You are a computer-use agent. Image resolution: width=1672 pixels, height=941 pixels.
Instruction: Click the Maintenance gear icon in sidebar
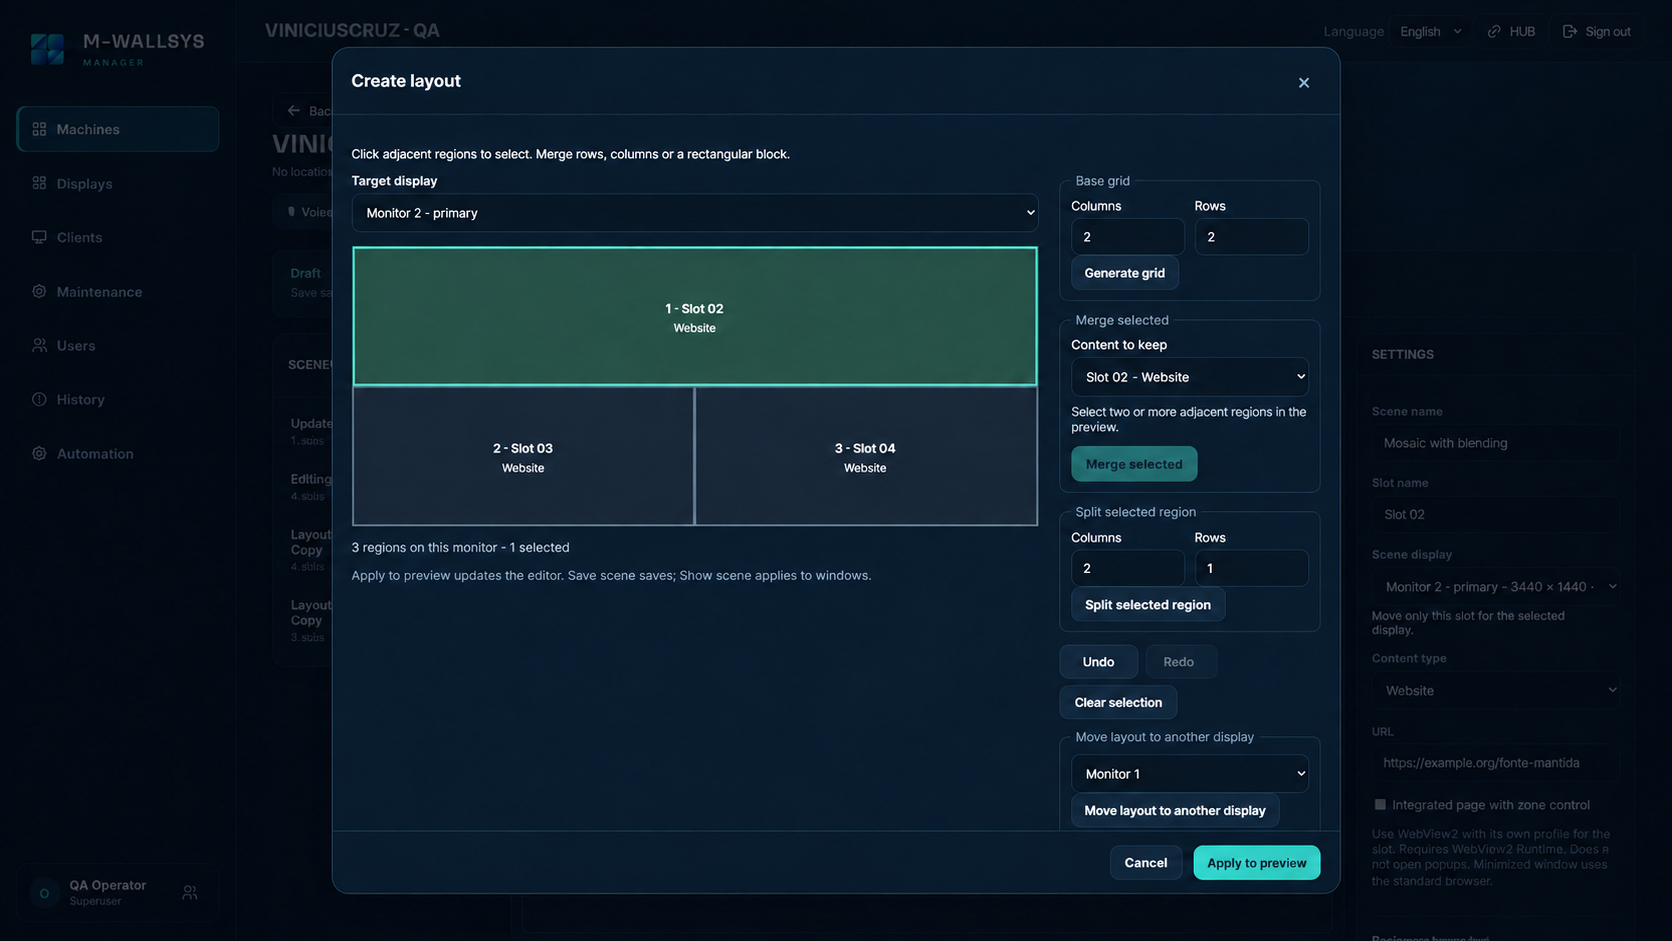click(39, 291)
